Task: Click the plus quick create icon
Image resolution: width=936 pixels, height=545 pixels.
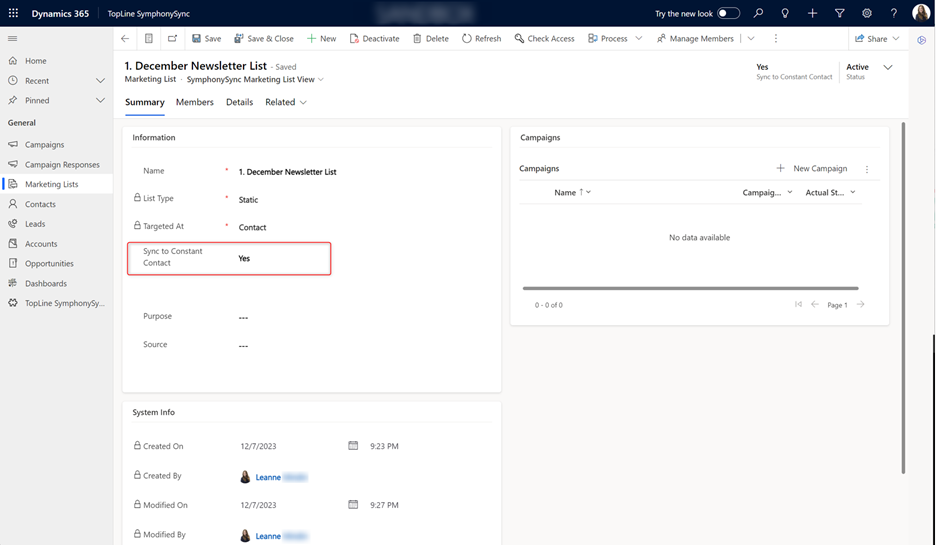Action: click(x=812, y=13)
